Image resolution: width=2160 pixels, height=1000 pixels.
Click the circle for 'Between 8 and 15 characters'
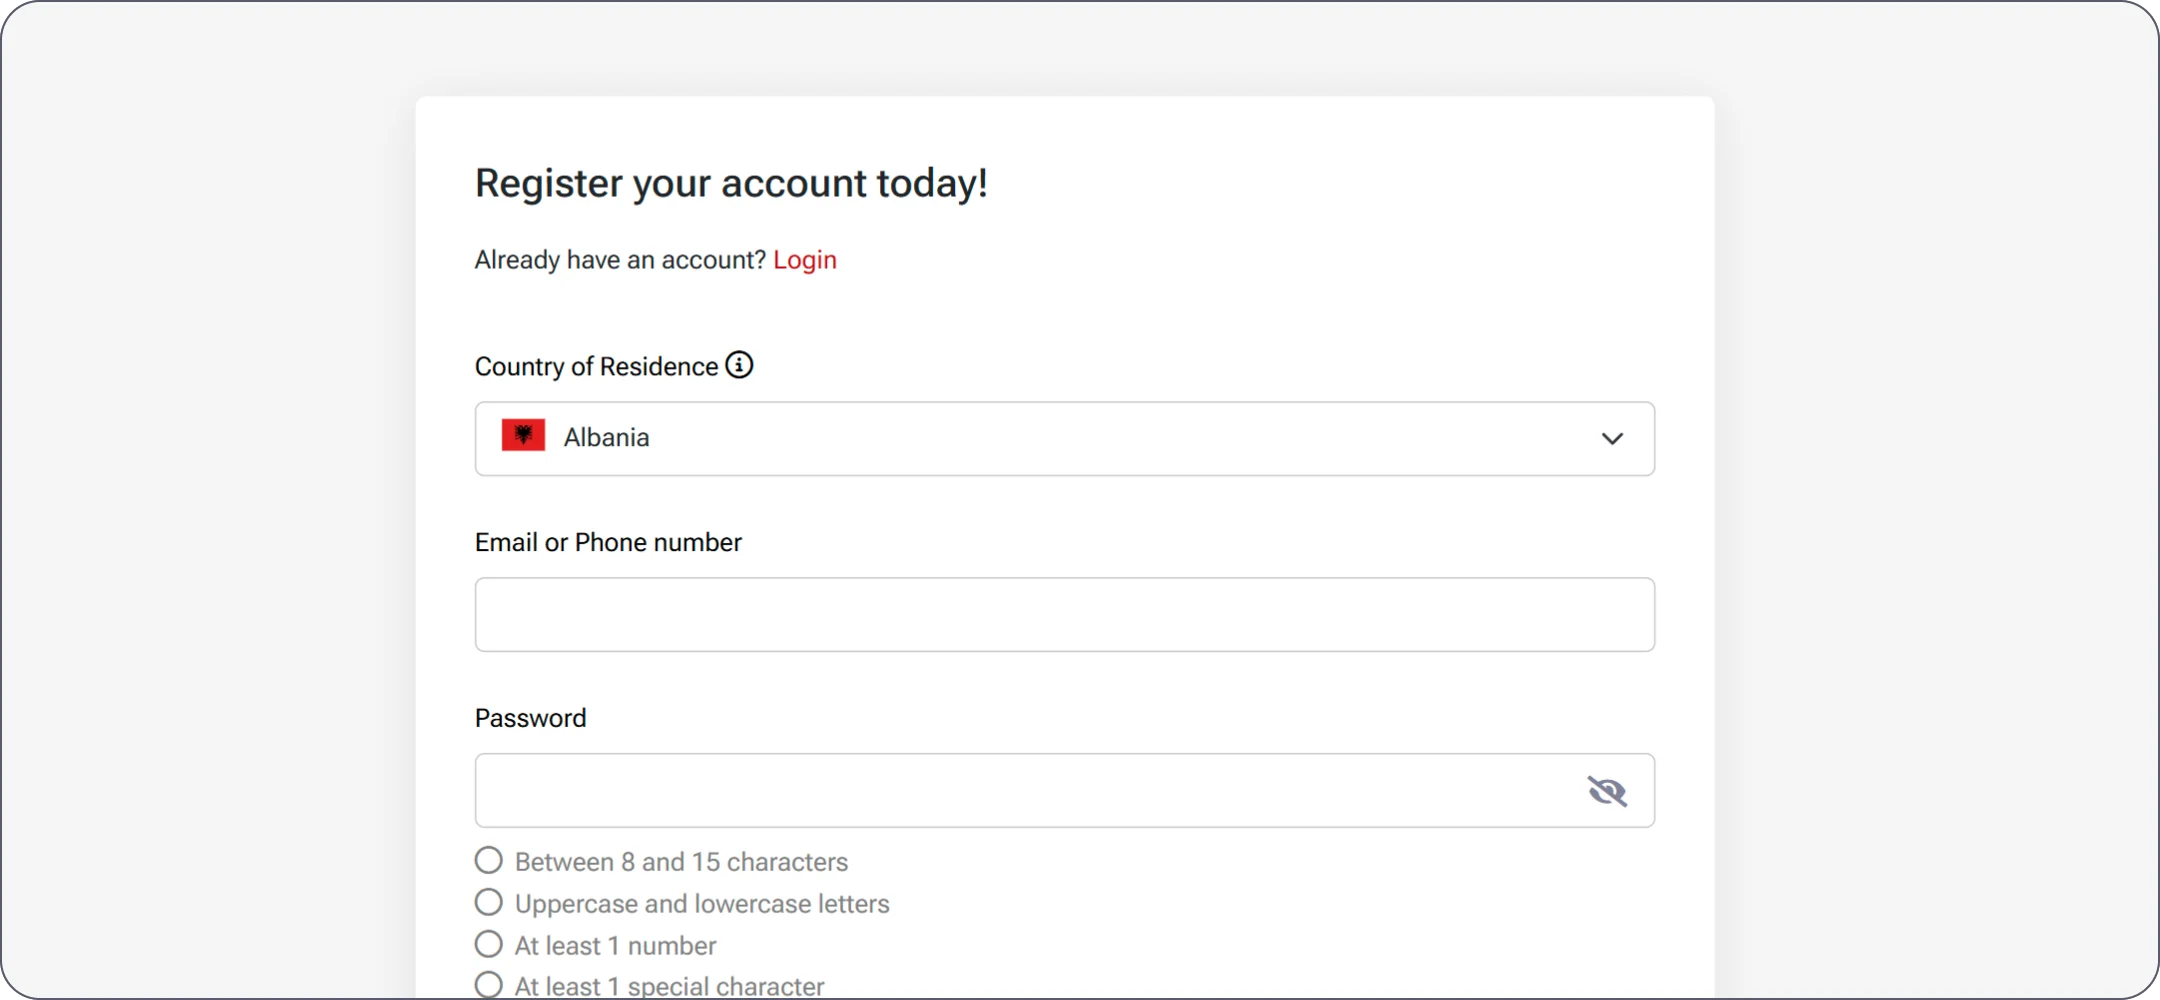489,860
